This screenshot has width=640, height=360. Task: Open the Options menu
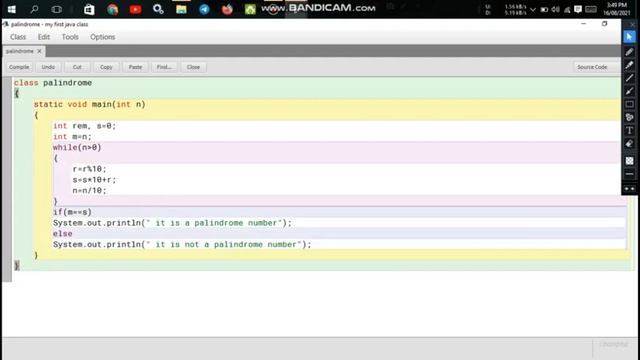click(x=102, y=37)
